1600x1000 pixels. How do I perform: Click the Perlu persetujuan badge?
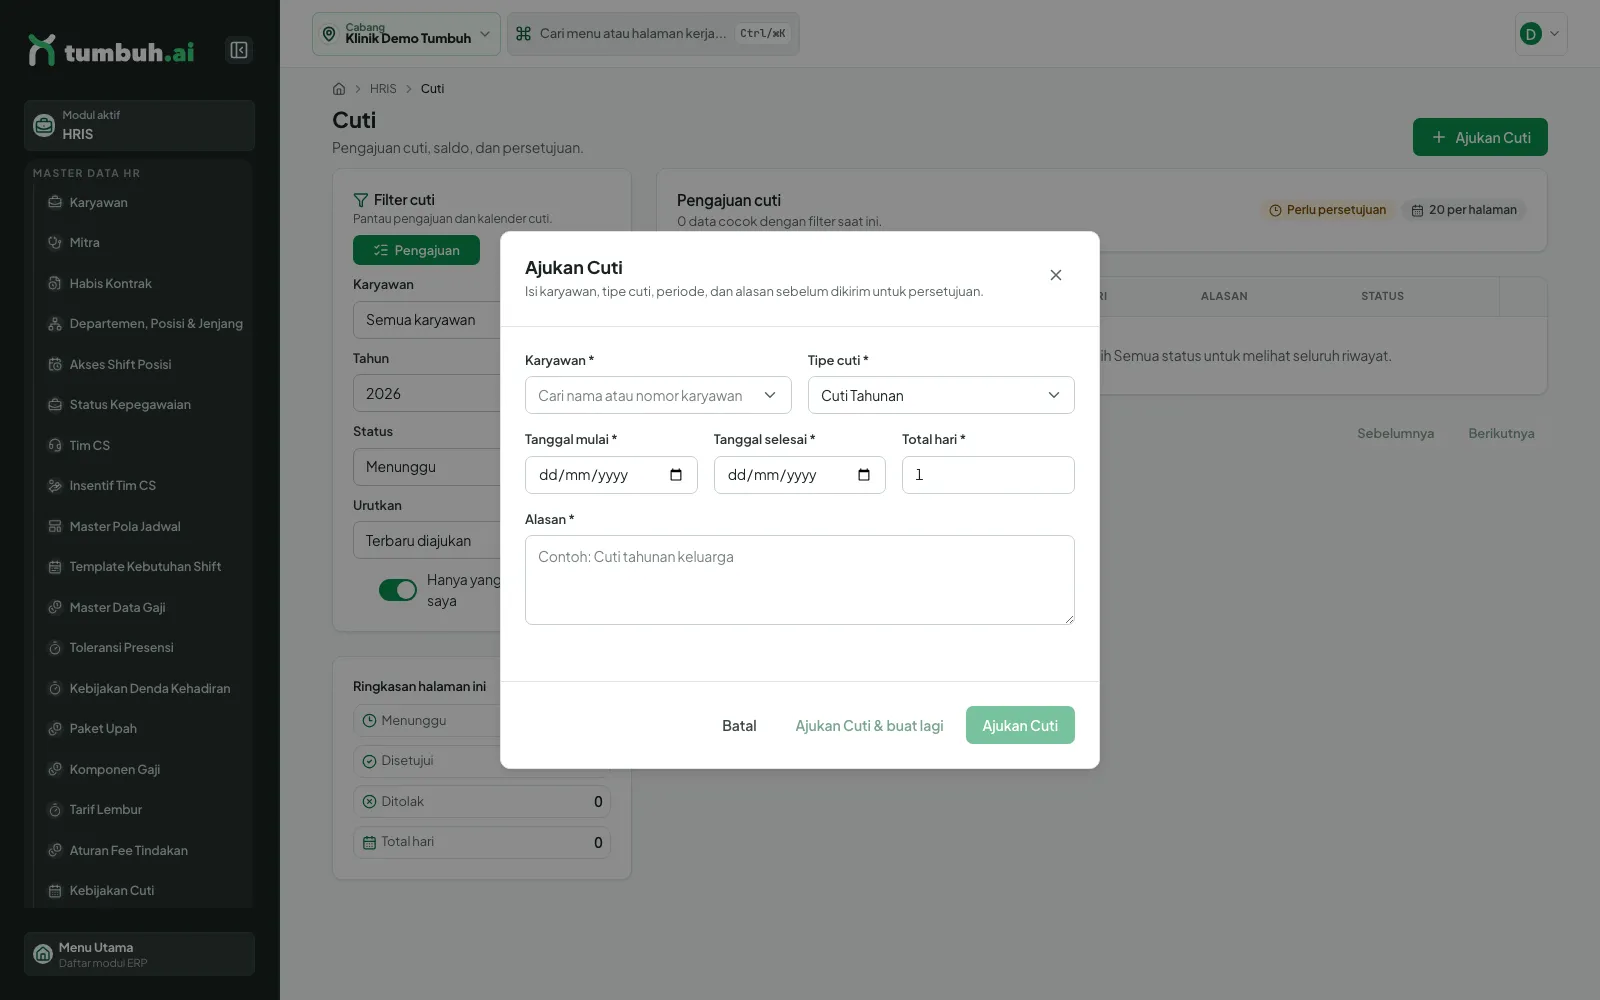[x=1327, y=210]
